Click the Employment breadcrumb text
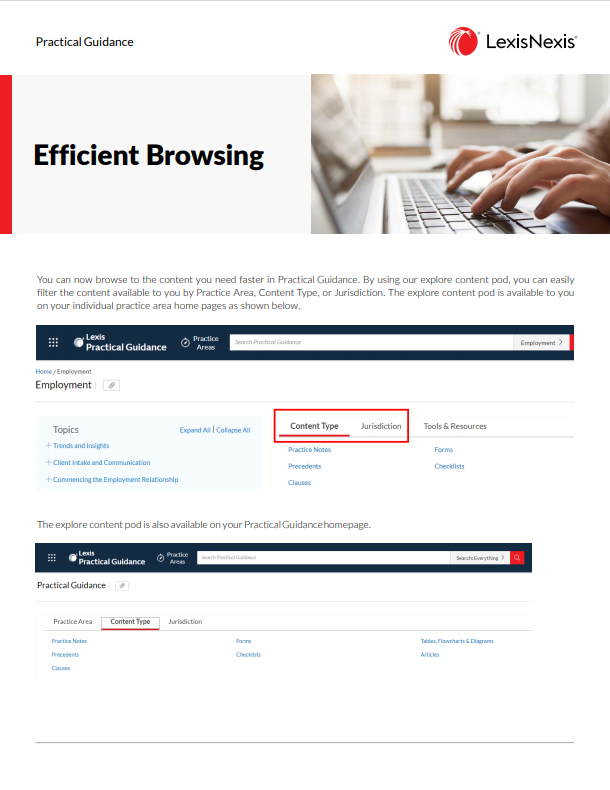The width and height of the screenshot is (610, 790). coord(74,371)
